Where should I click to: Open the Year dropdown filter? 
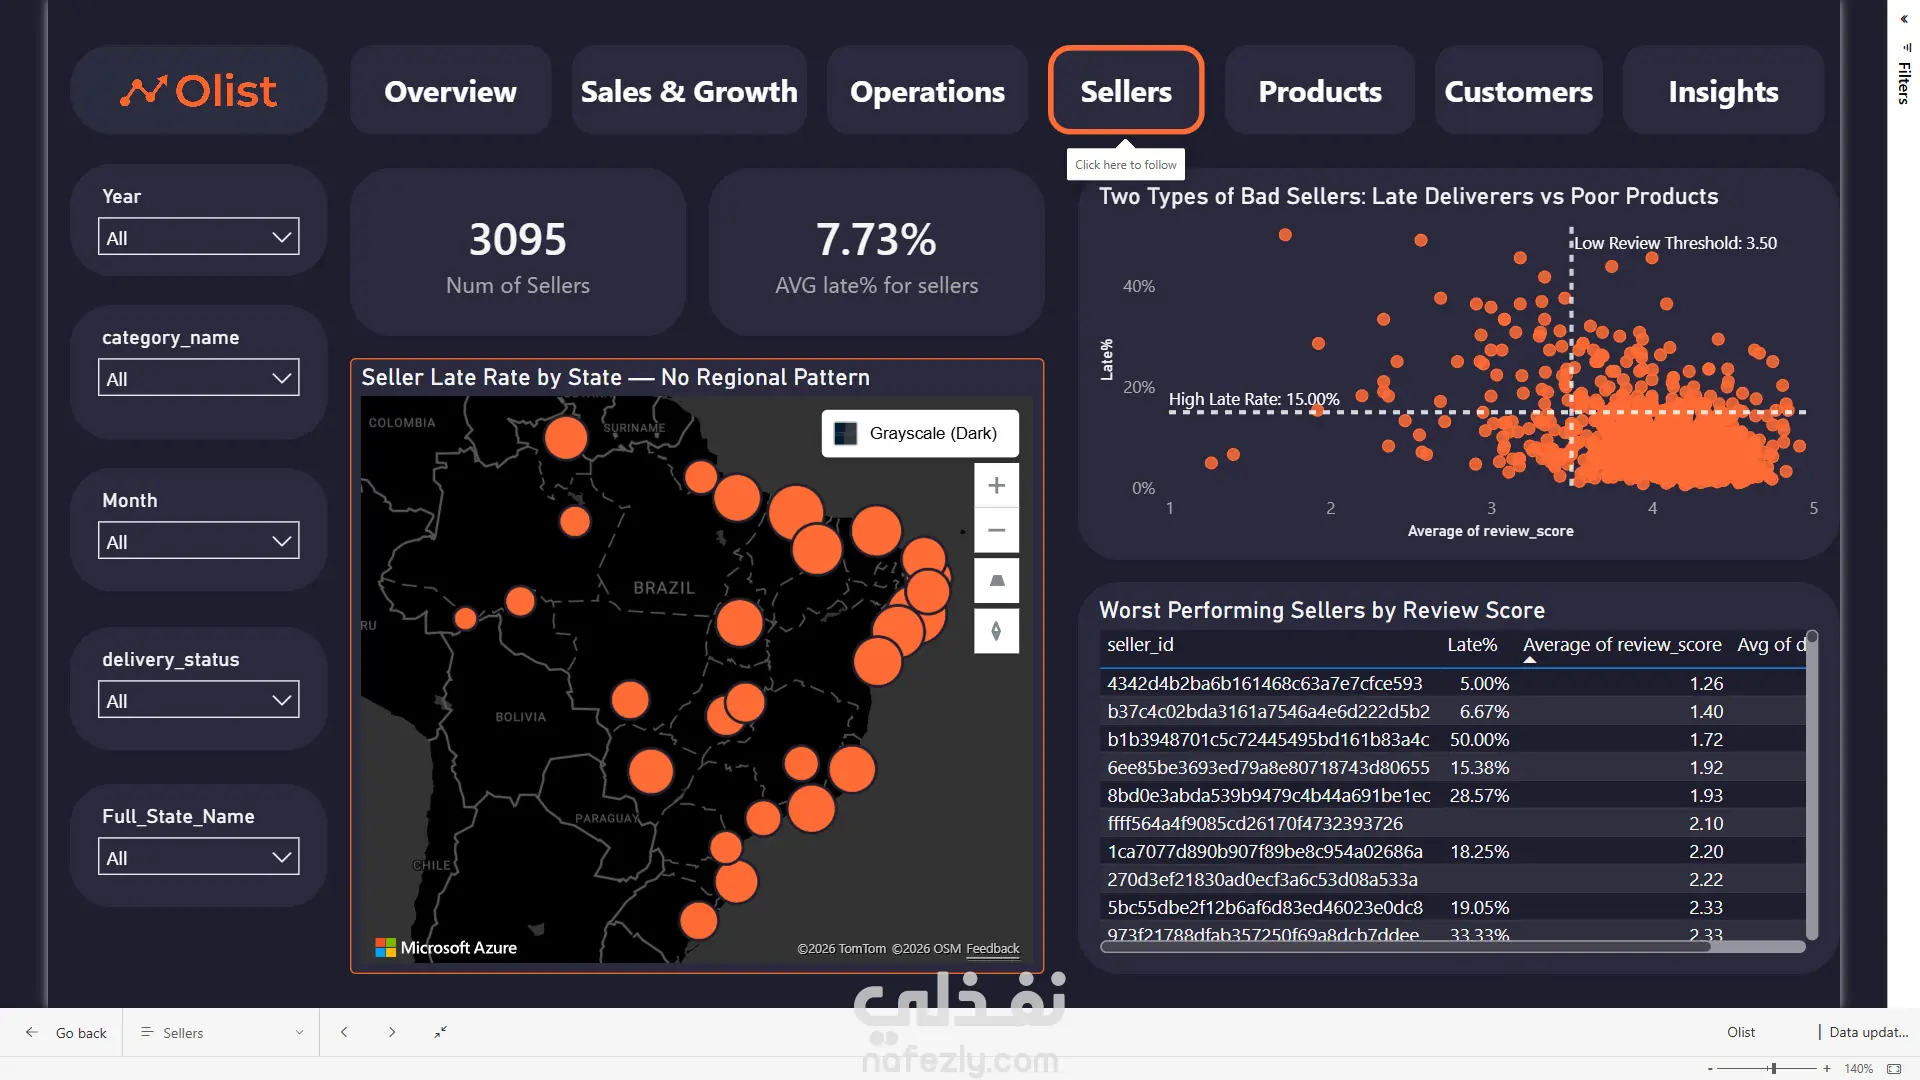coord(198,237)
